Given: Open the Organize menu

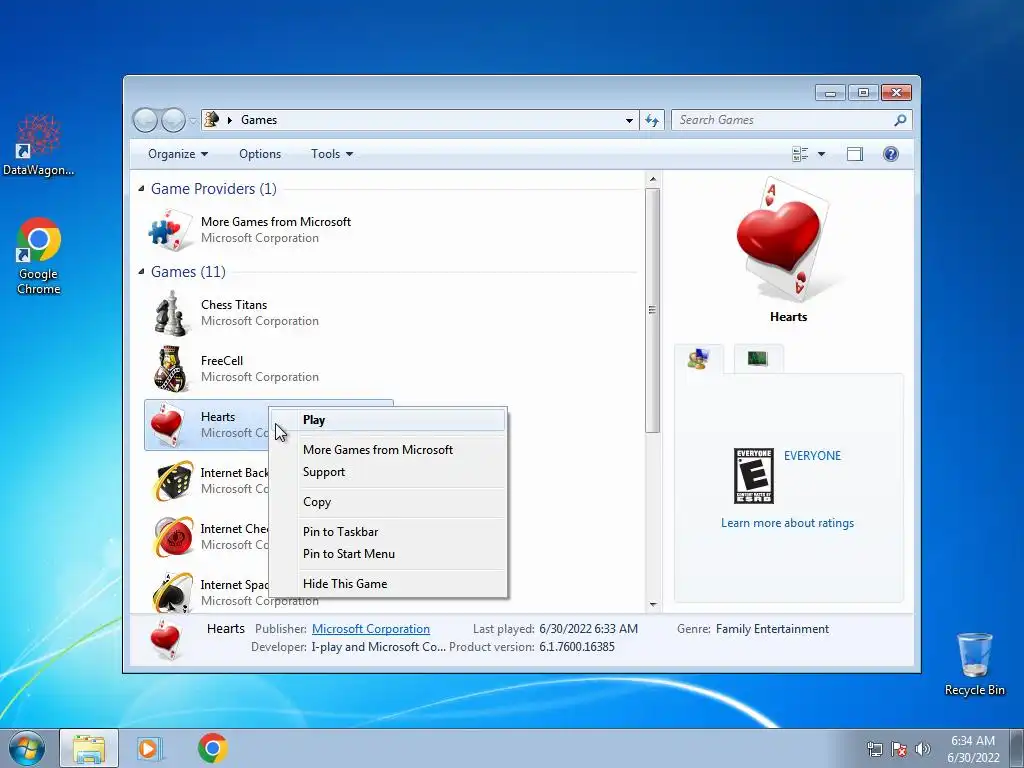Looking at the screenshot, I should tap(178, 154).
